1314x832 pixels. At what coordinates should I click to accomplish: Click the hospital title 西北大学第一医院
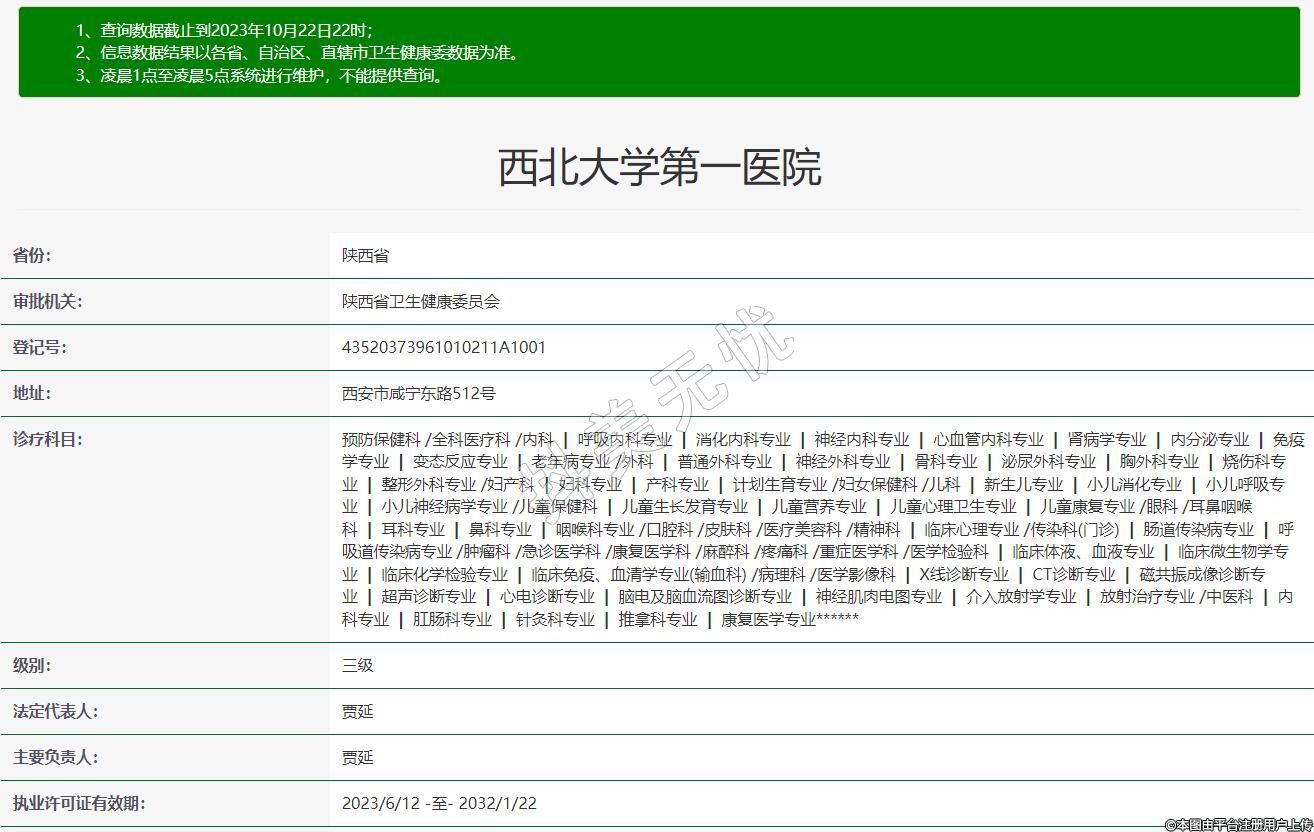click(659, 168)
